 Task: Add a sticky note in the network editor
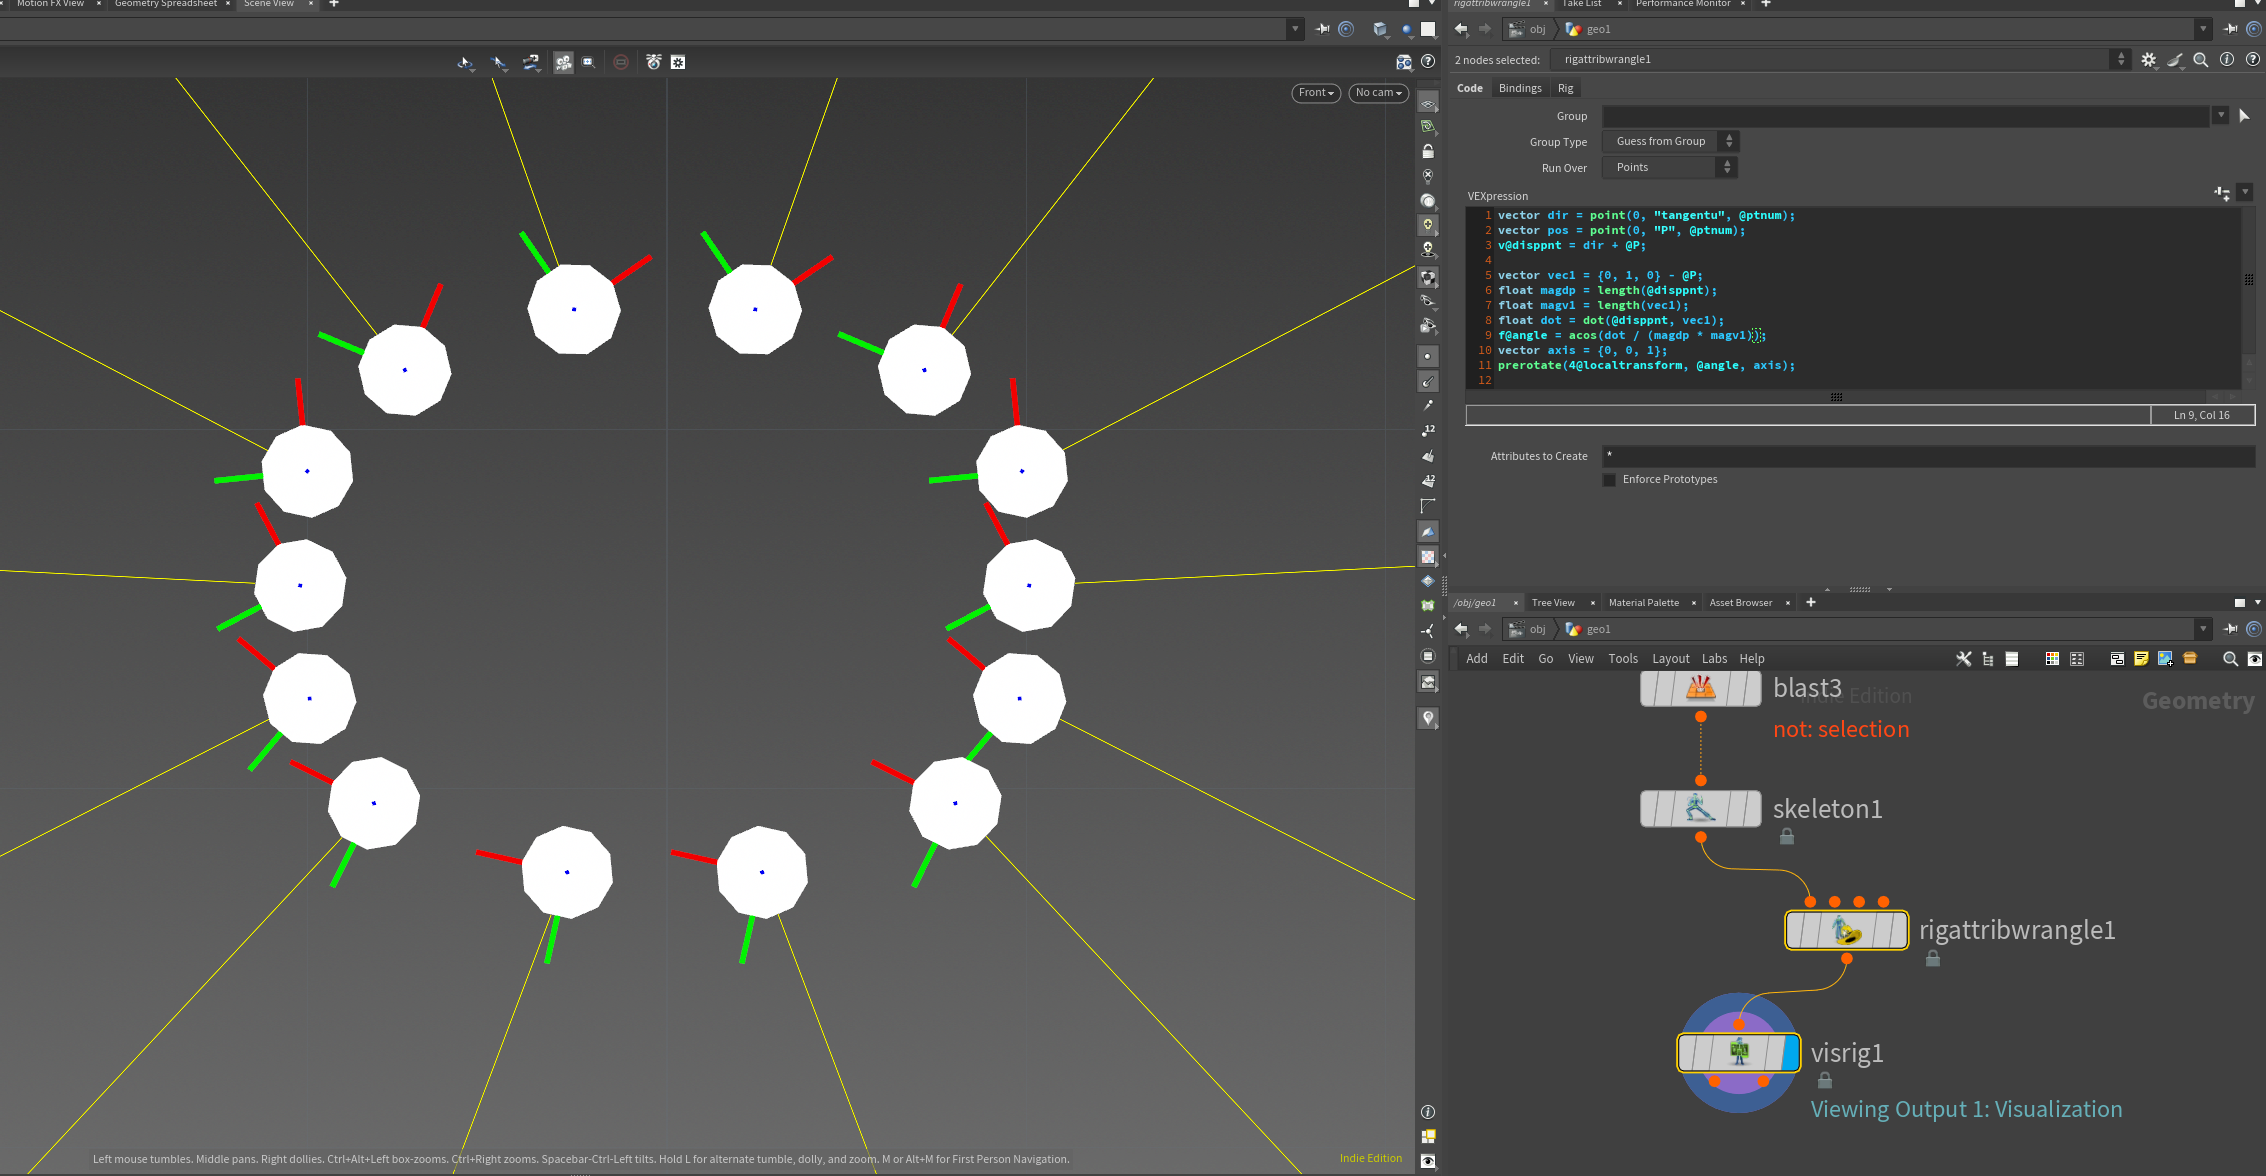tap(2140, 659)
